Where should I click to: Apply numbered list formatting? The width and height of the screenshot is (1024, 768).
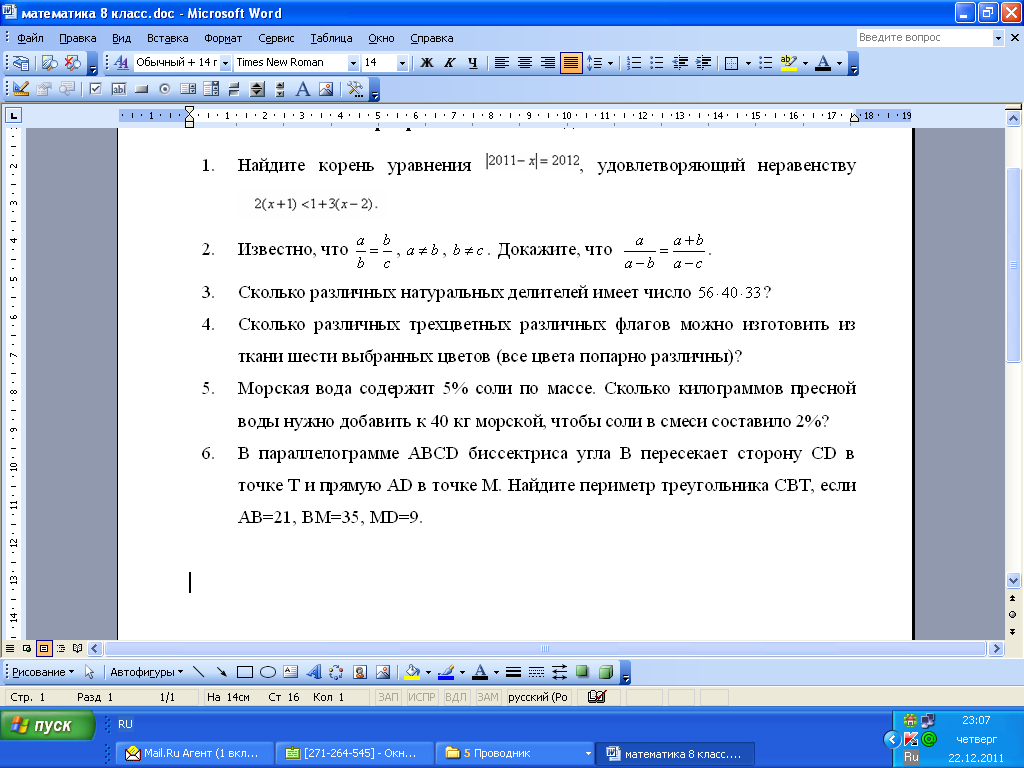click(633, 63)
